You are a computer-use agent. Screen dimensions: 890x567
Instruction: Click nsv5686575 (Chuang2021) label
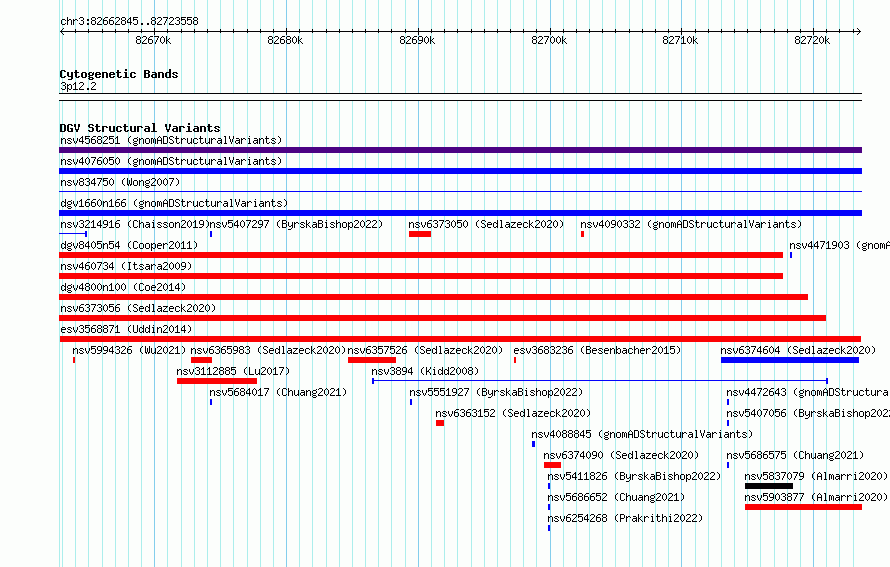pos(795,455)
